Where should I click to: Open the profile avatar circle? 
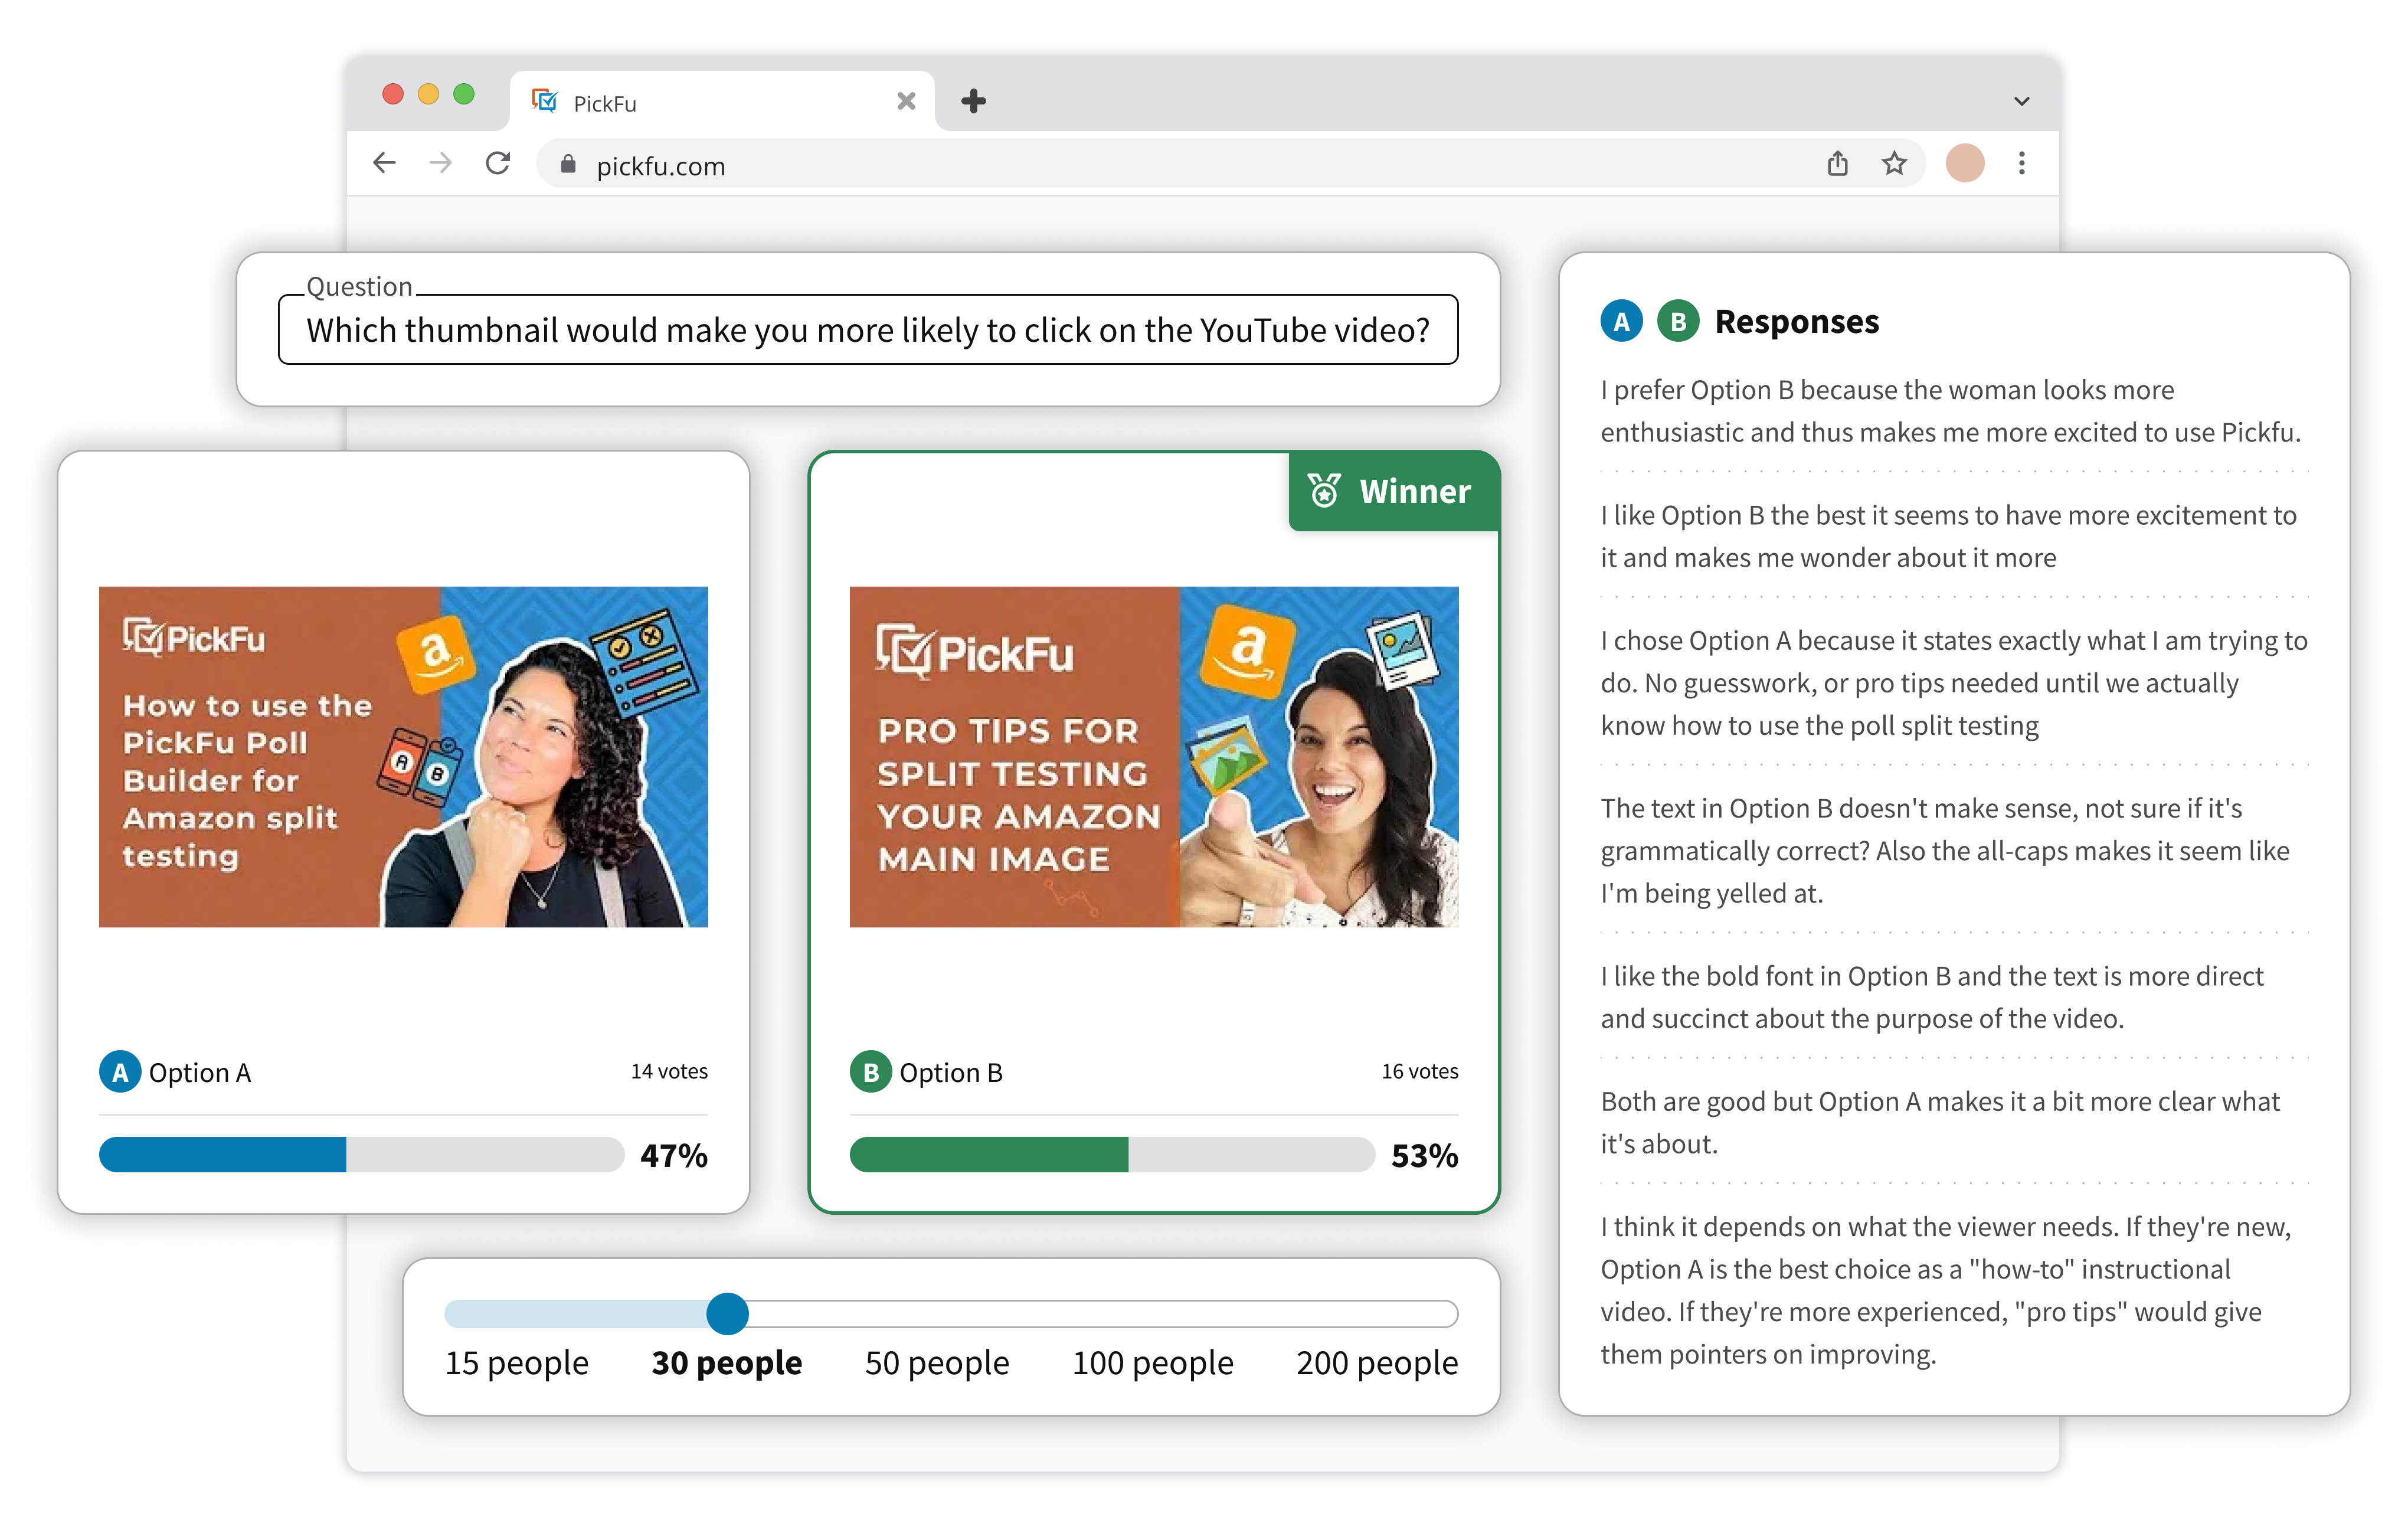point(1964,163)
